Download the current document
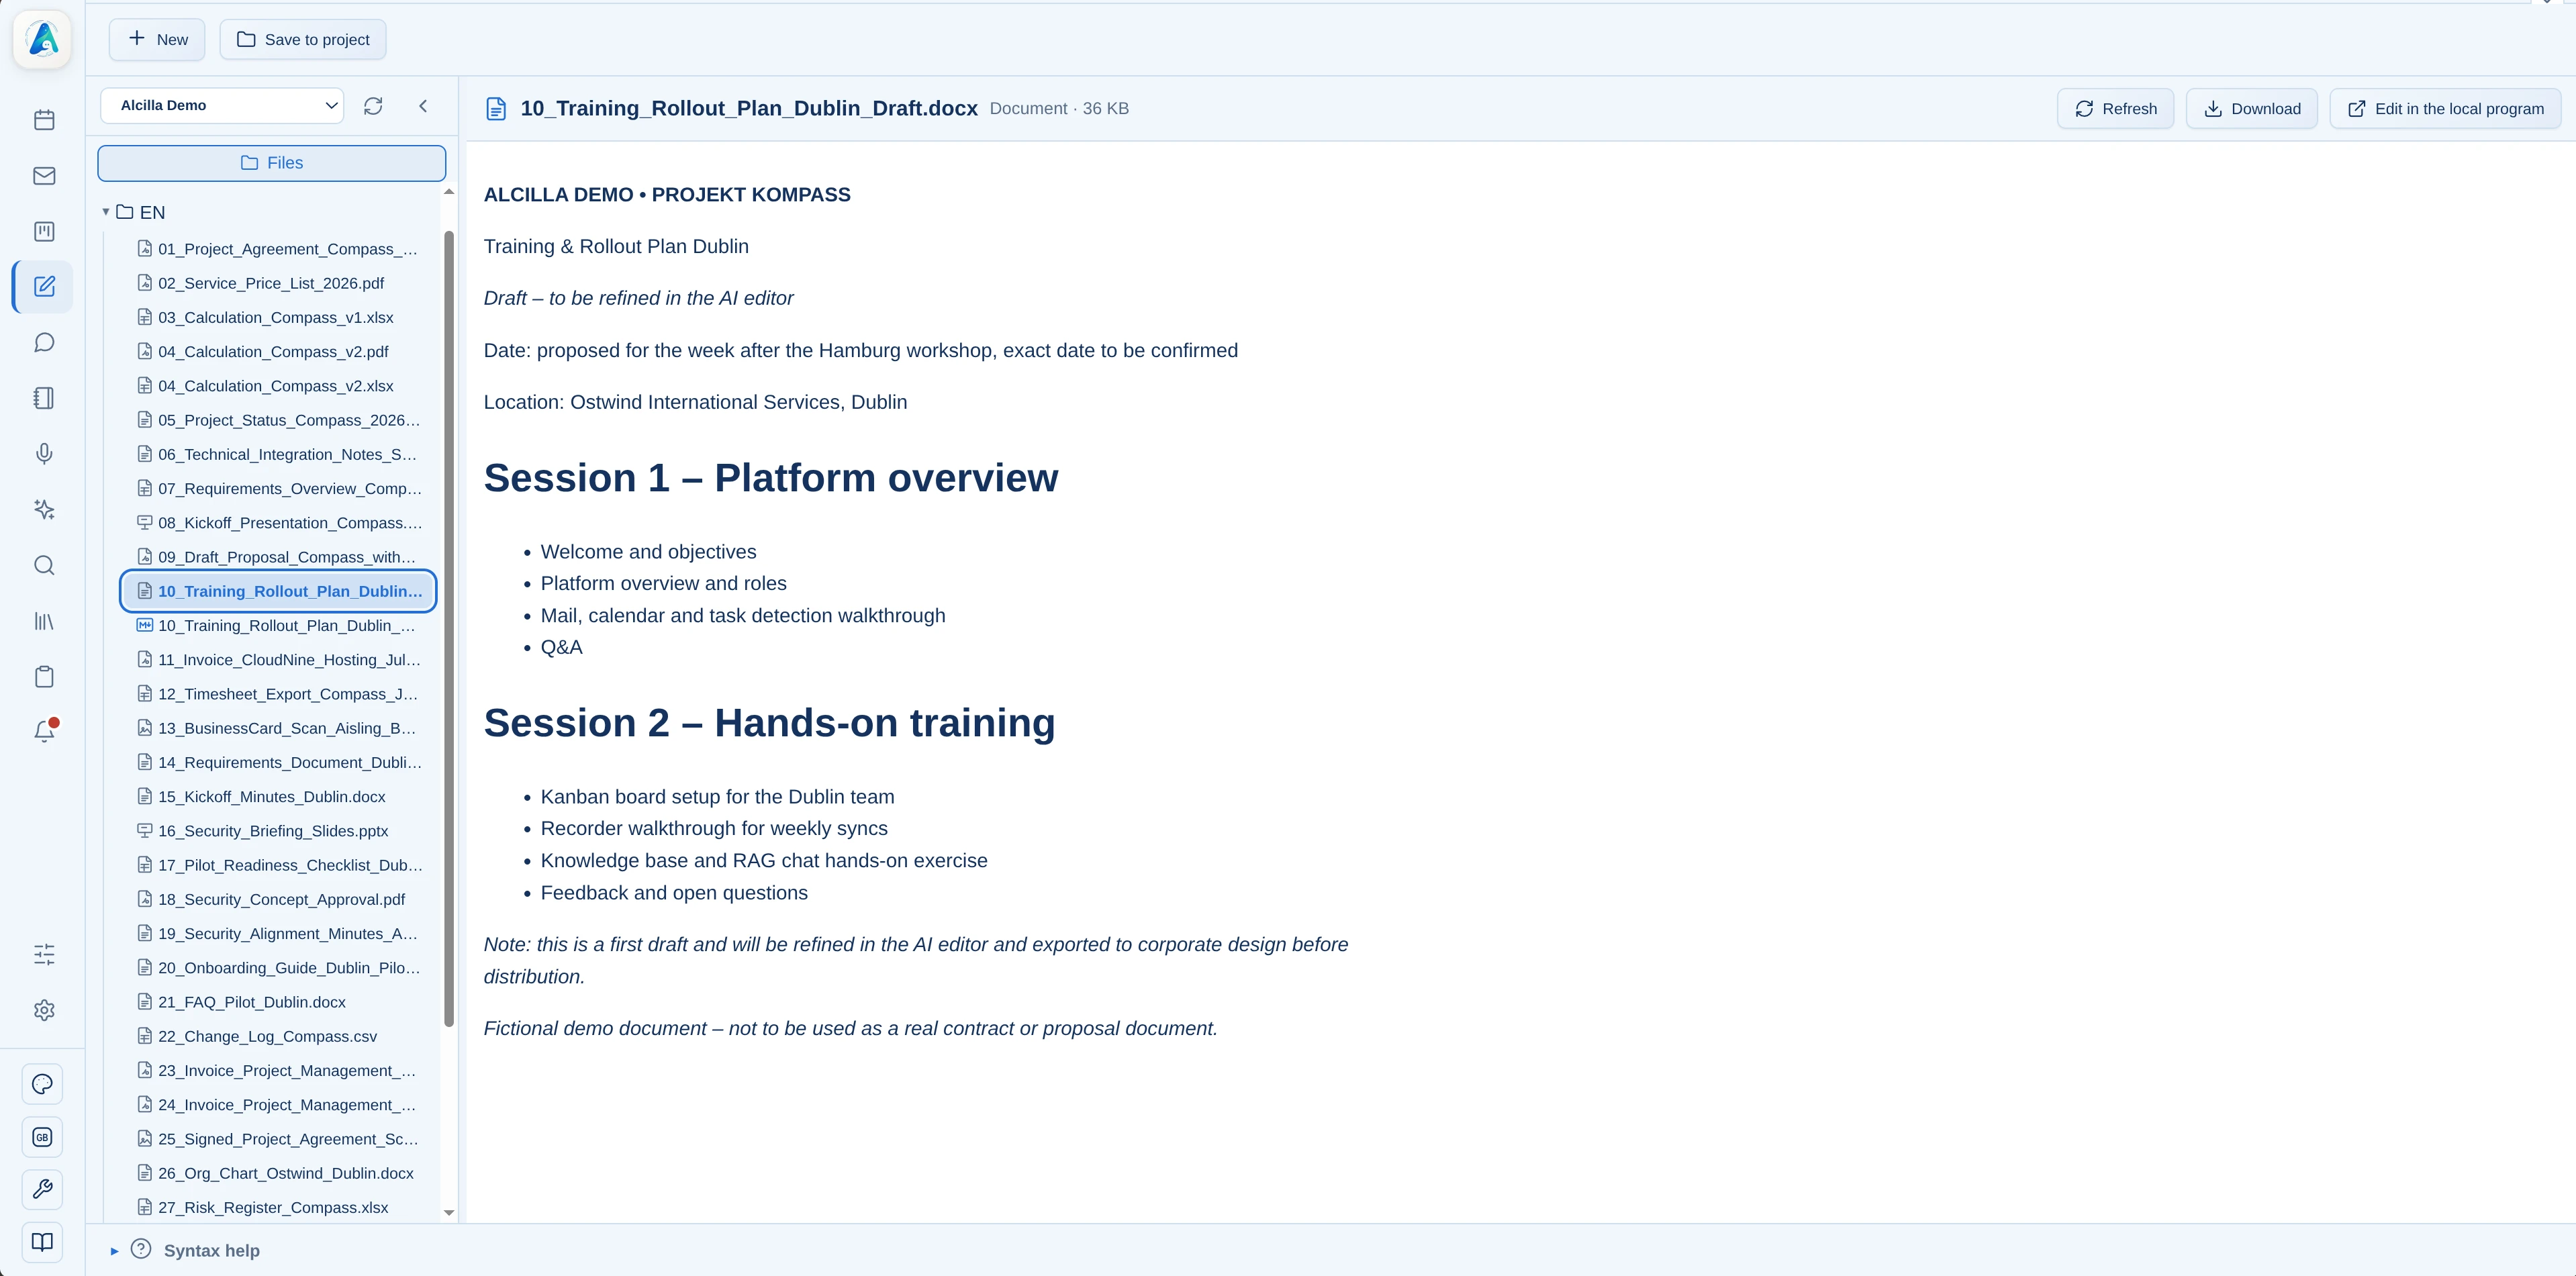This screenshot has height=1276, width=2576. [x=2252, y=109]
